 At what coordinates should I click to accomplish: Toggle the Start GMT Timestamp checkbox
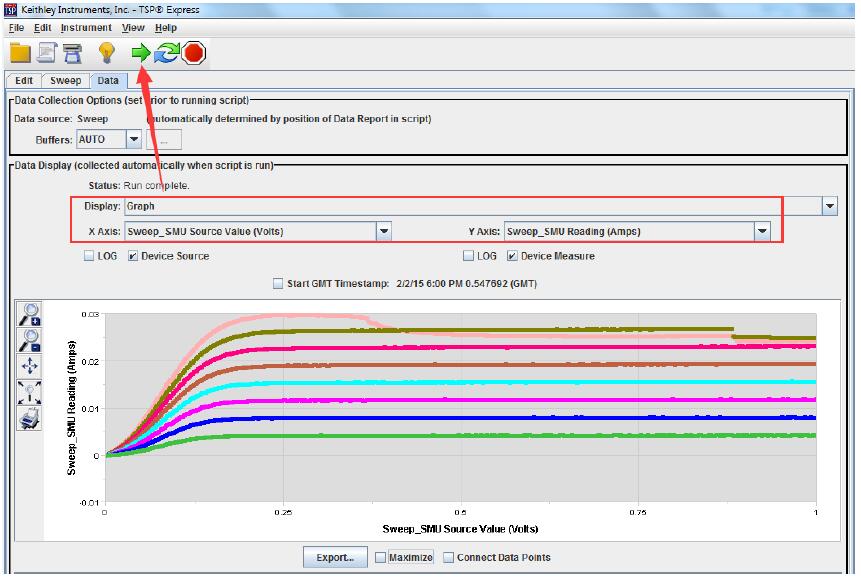(x=279, y=284)
